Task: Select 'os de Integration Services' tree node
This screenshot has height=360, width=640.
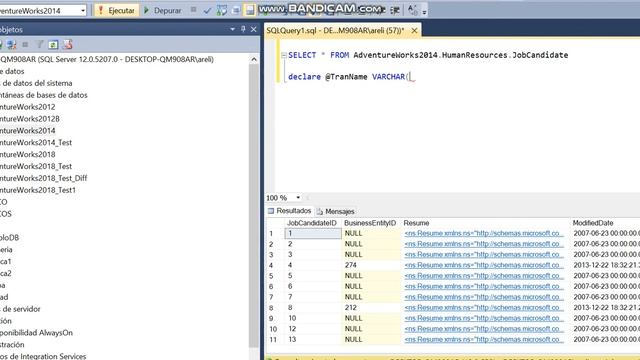Action: pyautogui.click(x=43, y=356)
